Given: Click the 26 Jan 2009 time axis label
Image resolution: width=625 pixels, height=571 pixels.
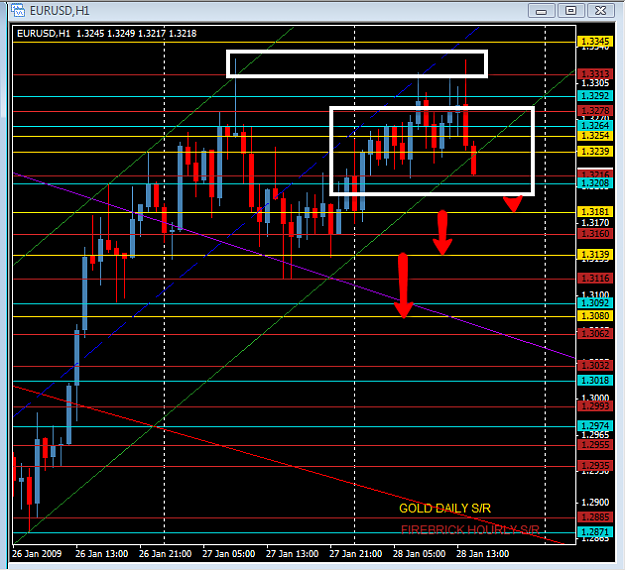Looking at the screenshot, I should coord(37,554).
